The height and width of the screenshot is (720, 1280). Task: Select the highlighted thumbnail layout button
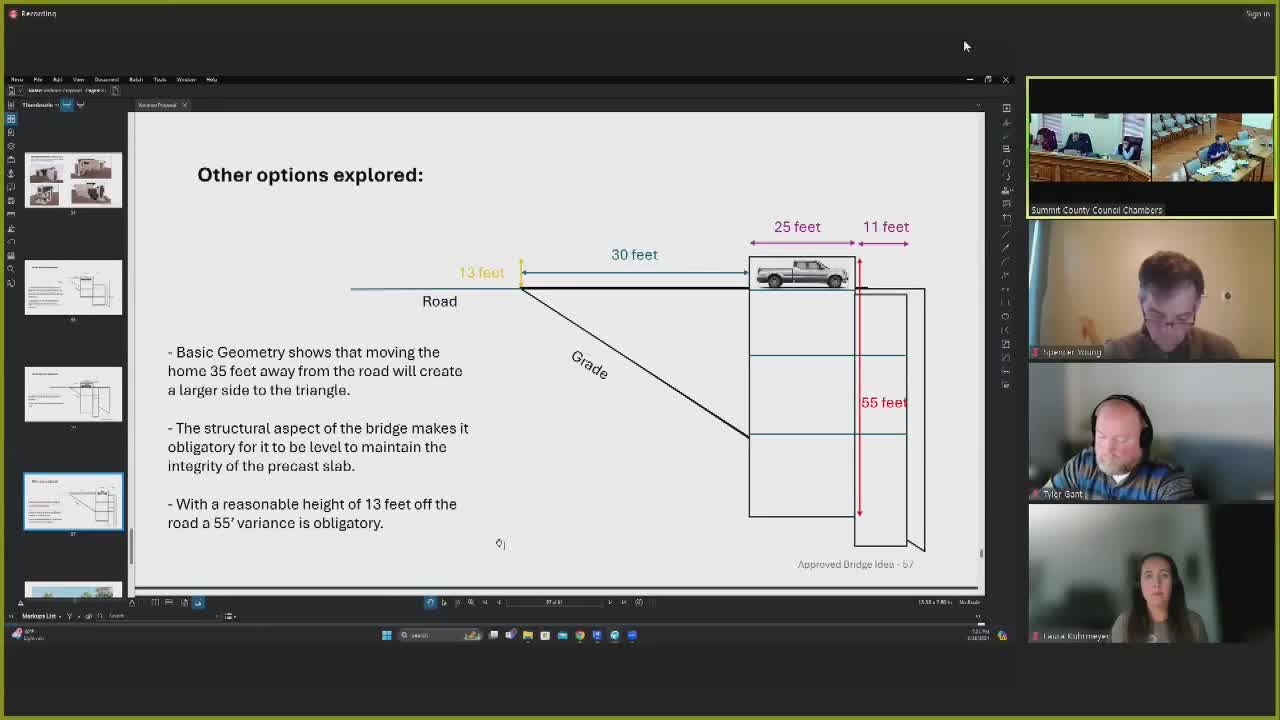tap(68, 105)
